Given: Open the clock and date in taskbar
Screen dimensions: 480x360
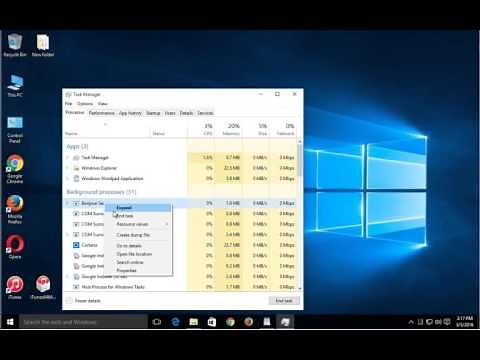Looking at the screenshot, I should click(x=465, y=322).
